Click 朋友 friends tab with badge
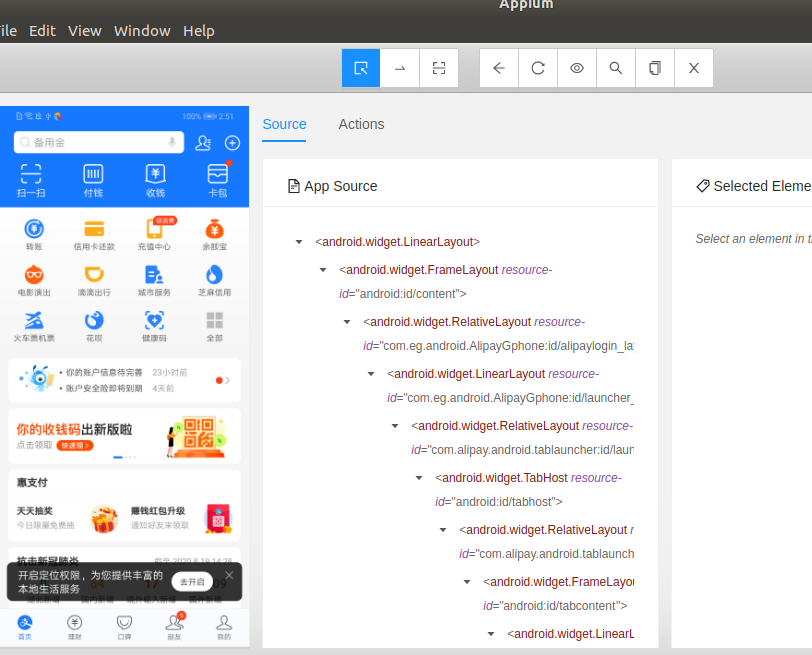 click(x=175, y=627)
